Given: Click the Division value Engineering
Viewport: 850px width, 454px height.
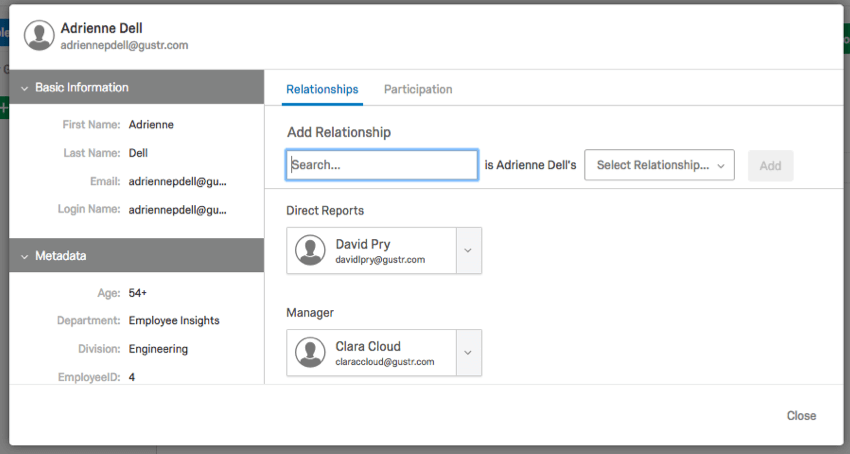Looking at the screenshot, I should click(158, 349).
